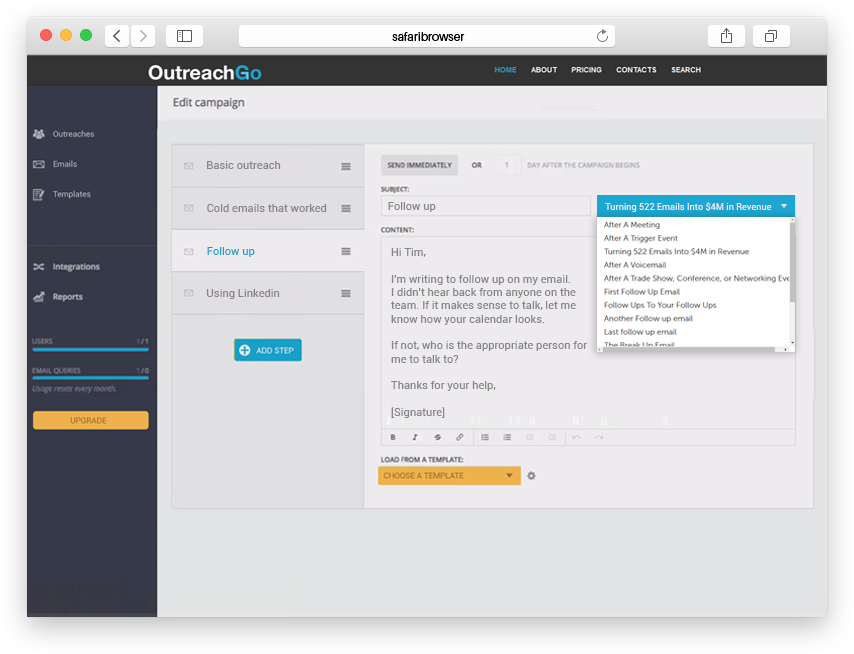Open the Reports sidebar section
The height and width of the screenshot is (654, 854).
58,297
